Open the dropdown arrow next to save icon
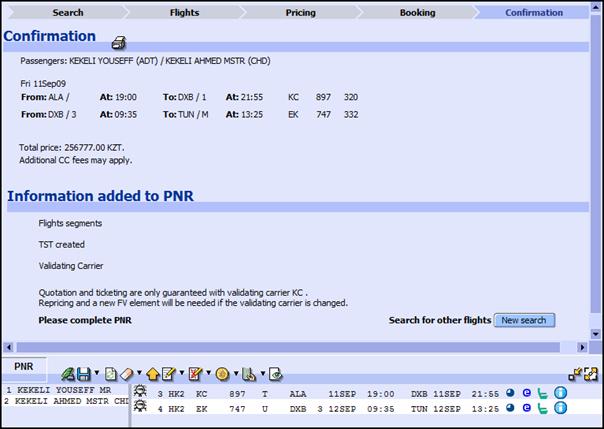The image size is (604, 429). click(97, 375)
